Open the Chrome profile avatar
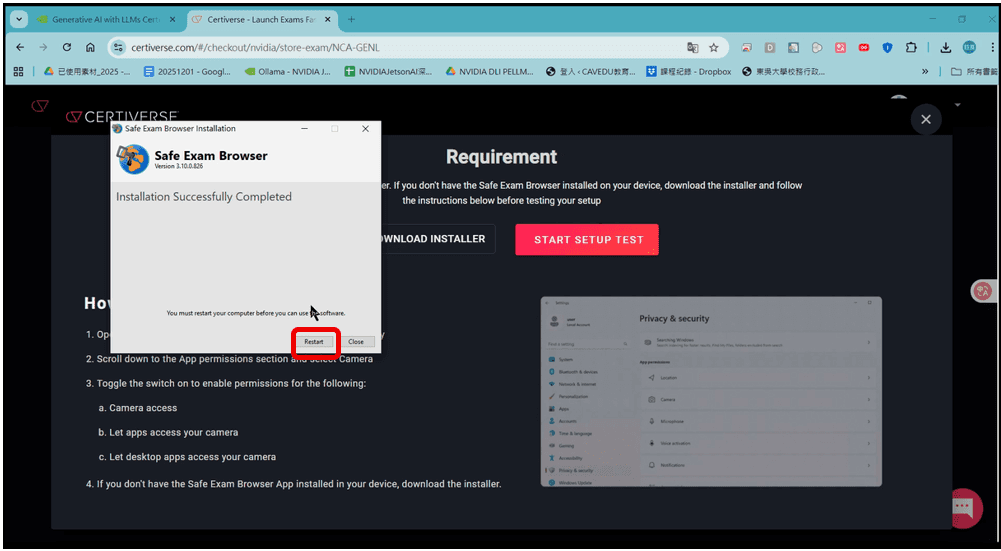Screen dimensions: 1001x551 pyautogui.click(x=969, y=47)
